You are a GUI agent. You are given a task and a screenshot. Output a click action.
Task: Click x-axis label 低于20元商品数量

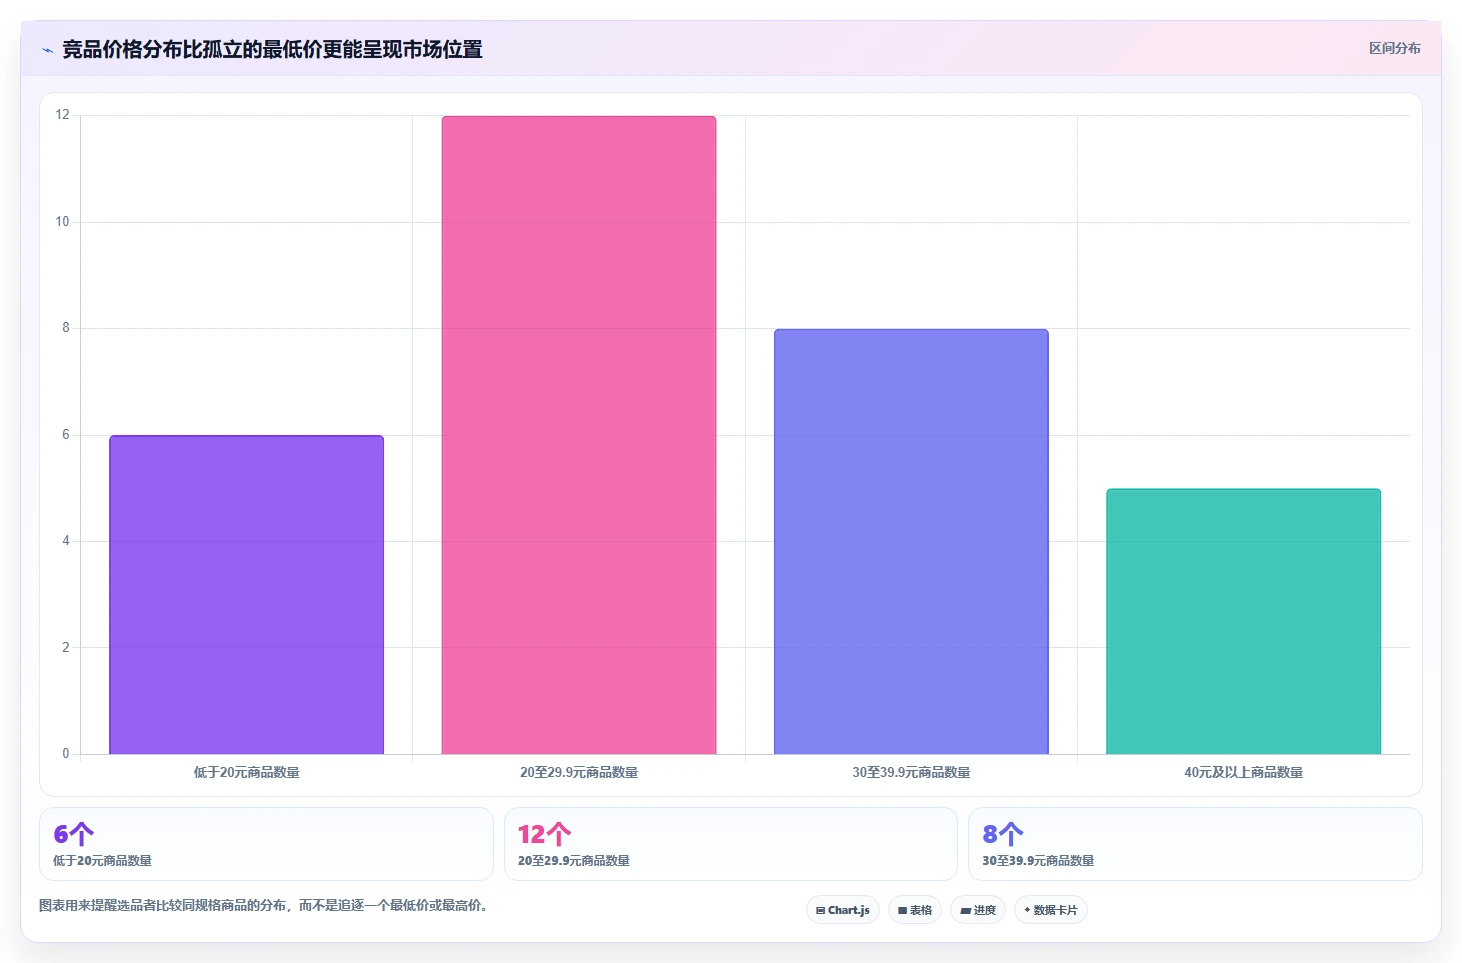246,772
